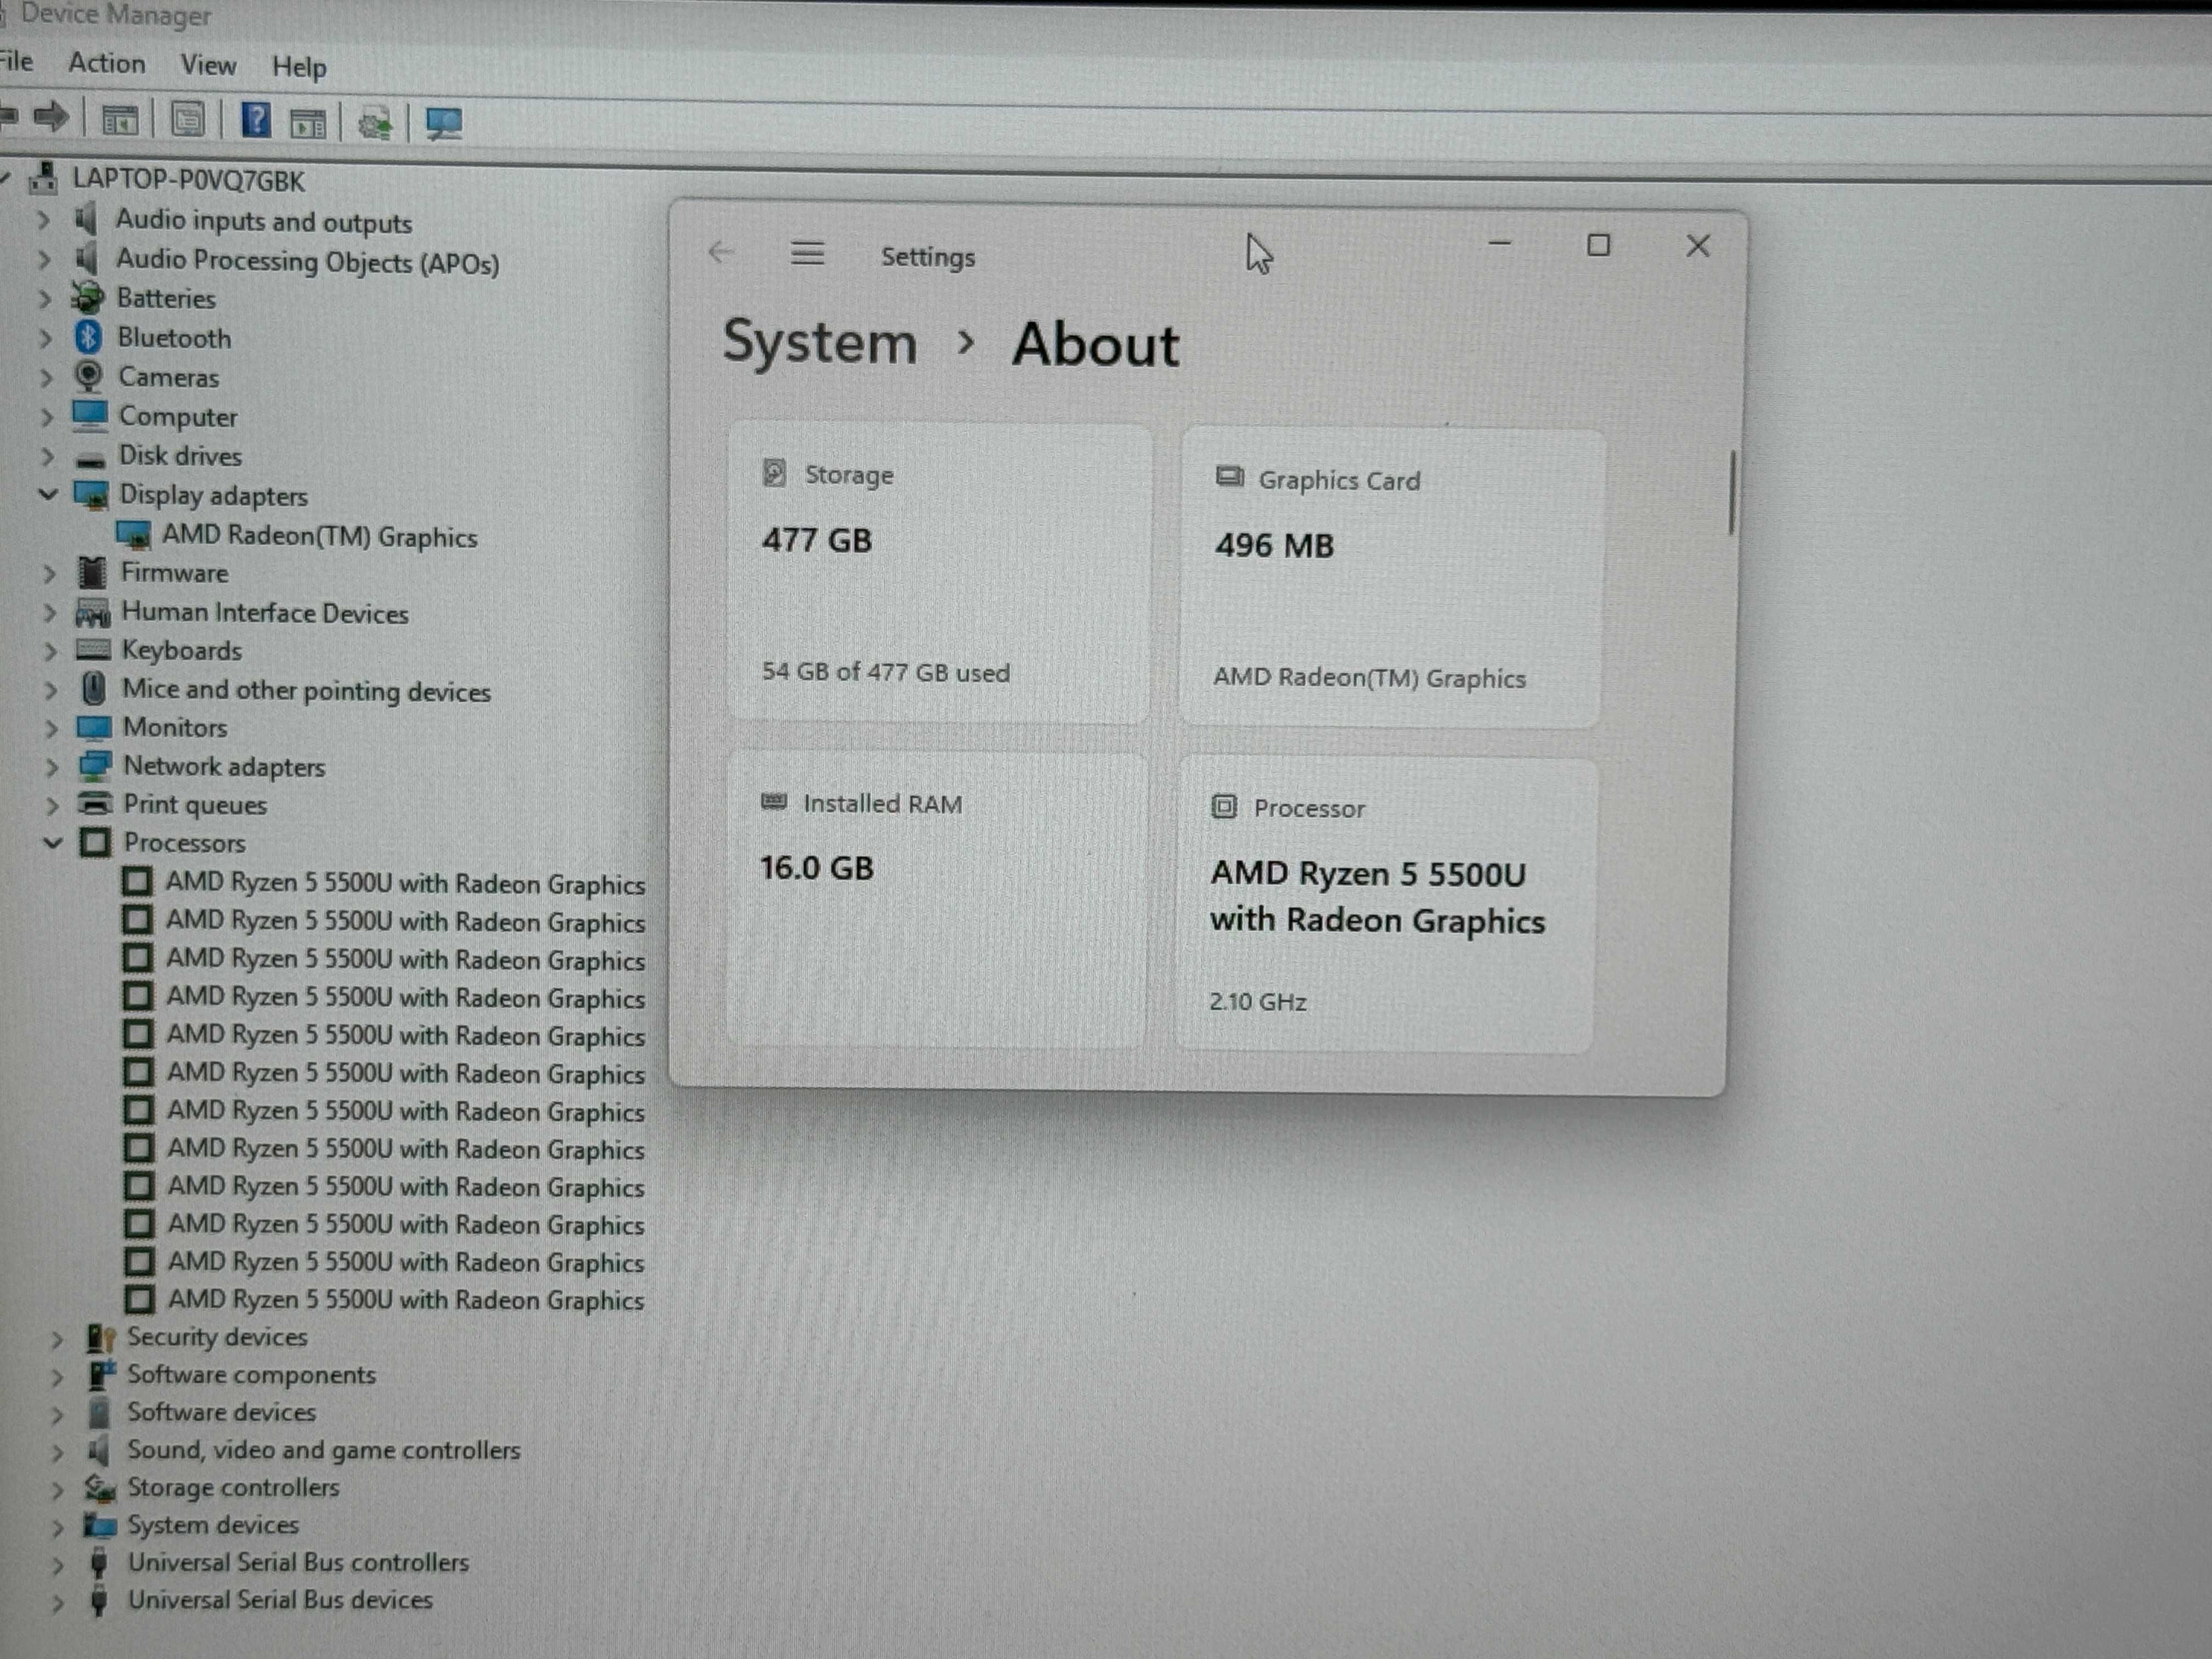Close the Settings window
Image resolution: width=2212 pixels, height=1659 pixels.
pyautogui.click(x=1698, y=246)
